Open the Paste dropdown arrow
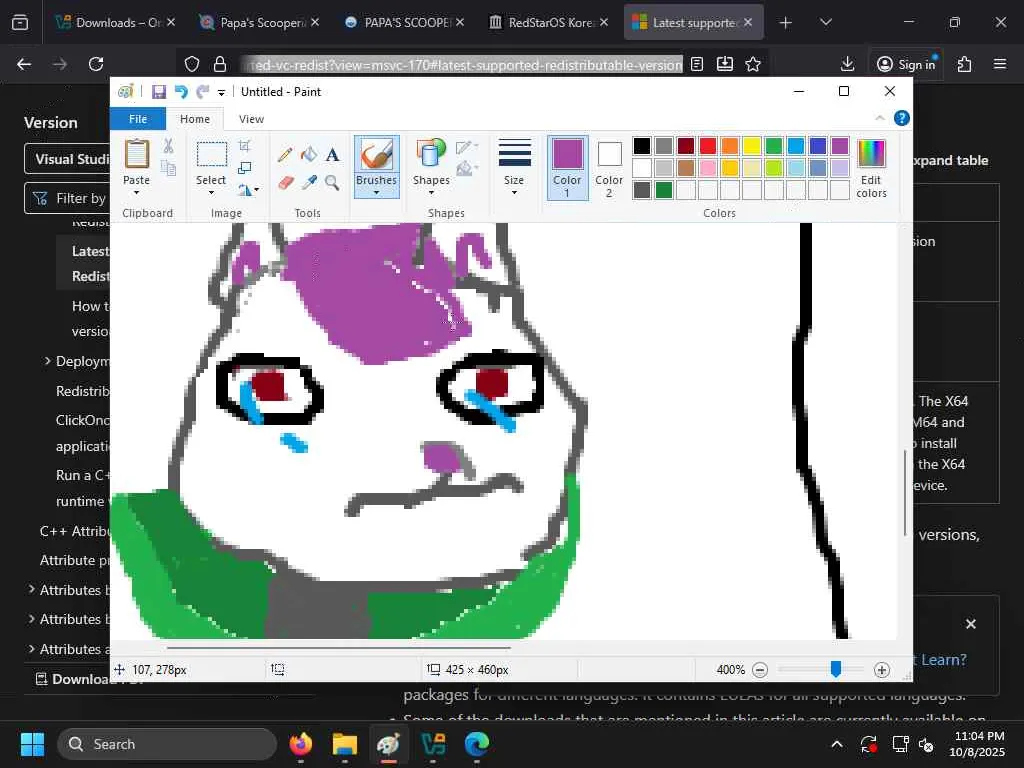 136,193
